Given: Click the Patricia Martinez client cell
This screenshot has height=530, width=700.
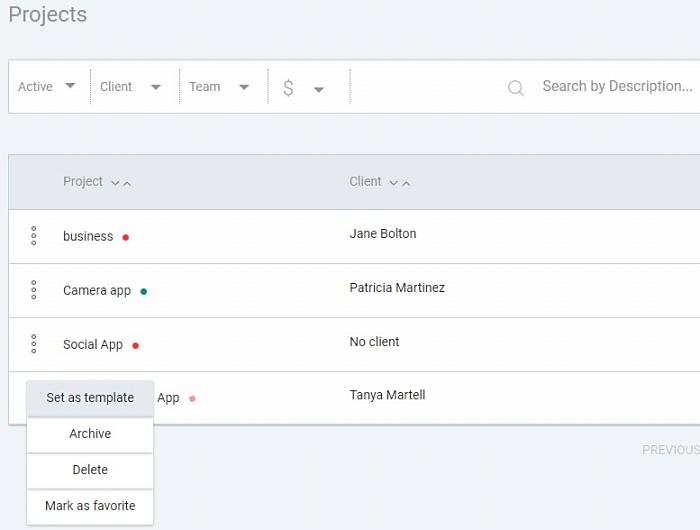Looking at the screenshot, I should [397, 288].
